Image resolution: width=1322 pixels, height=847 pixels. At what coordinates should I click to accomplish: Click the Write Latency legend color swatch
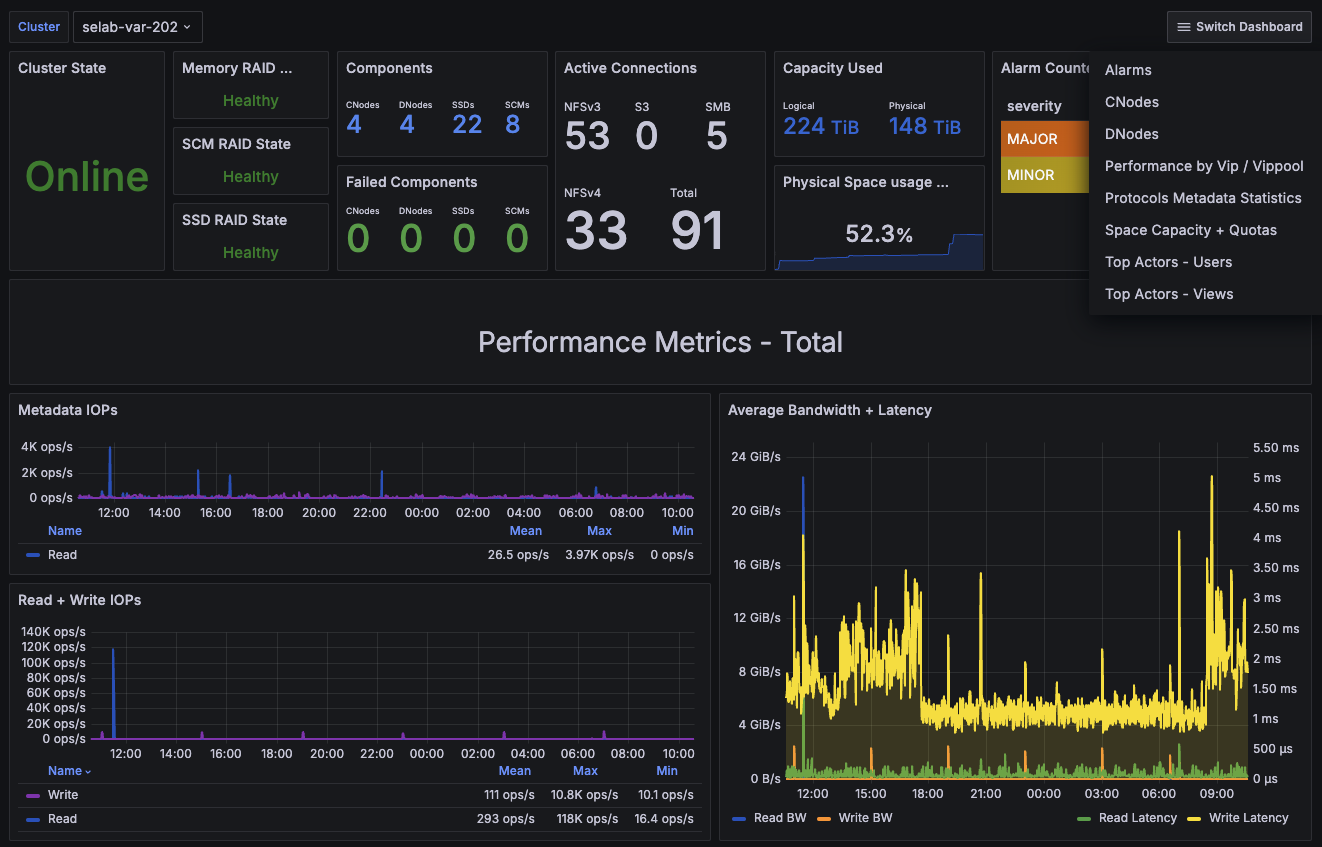pos(1194,818)
